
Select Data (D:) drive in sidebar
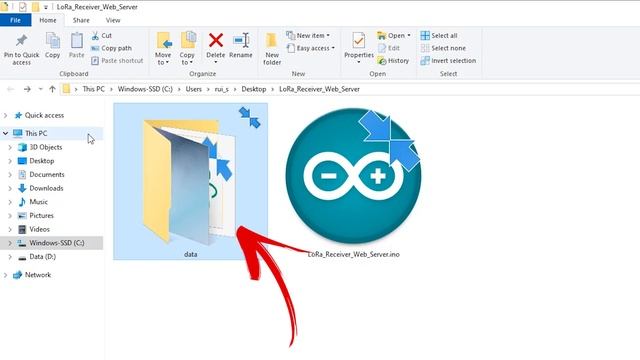42,257
